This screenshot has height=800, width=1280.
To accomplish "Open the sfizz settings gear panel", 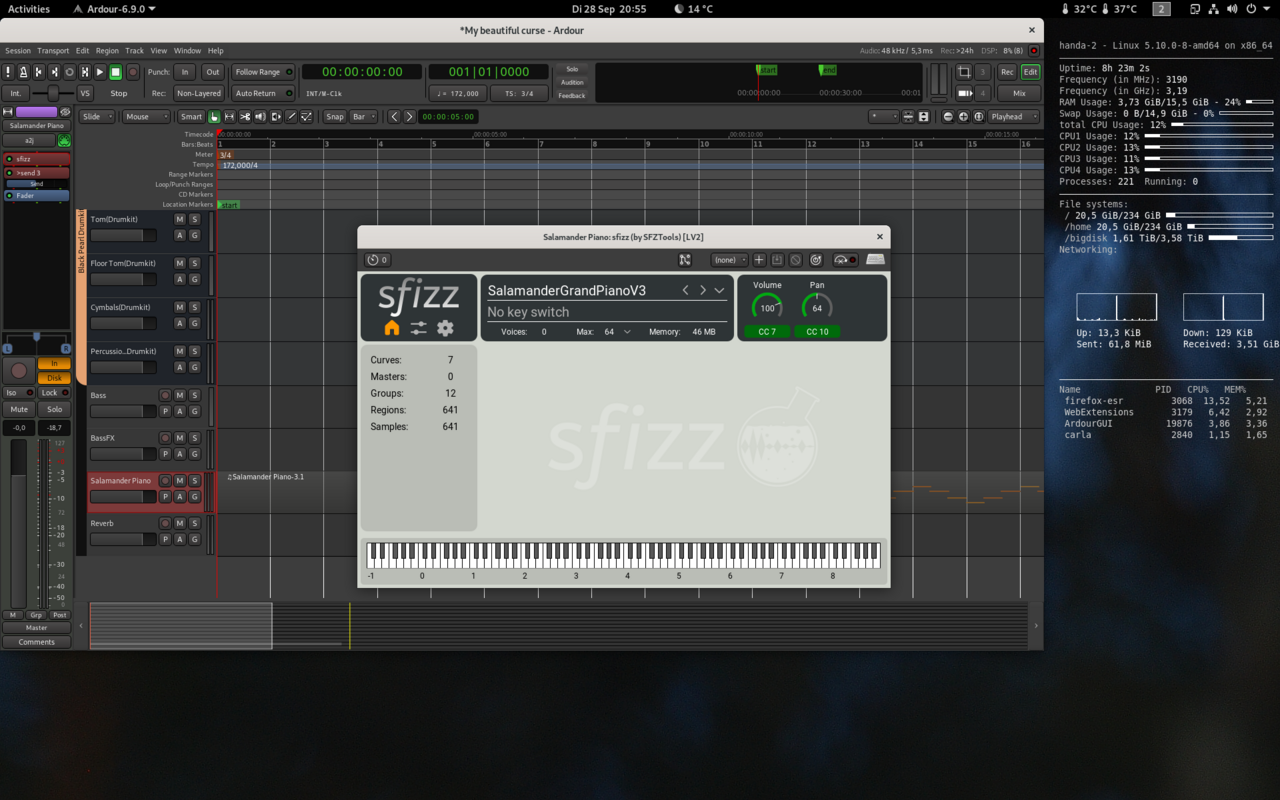I will tap(445, 328).
